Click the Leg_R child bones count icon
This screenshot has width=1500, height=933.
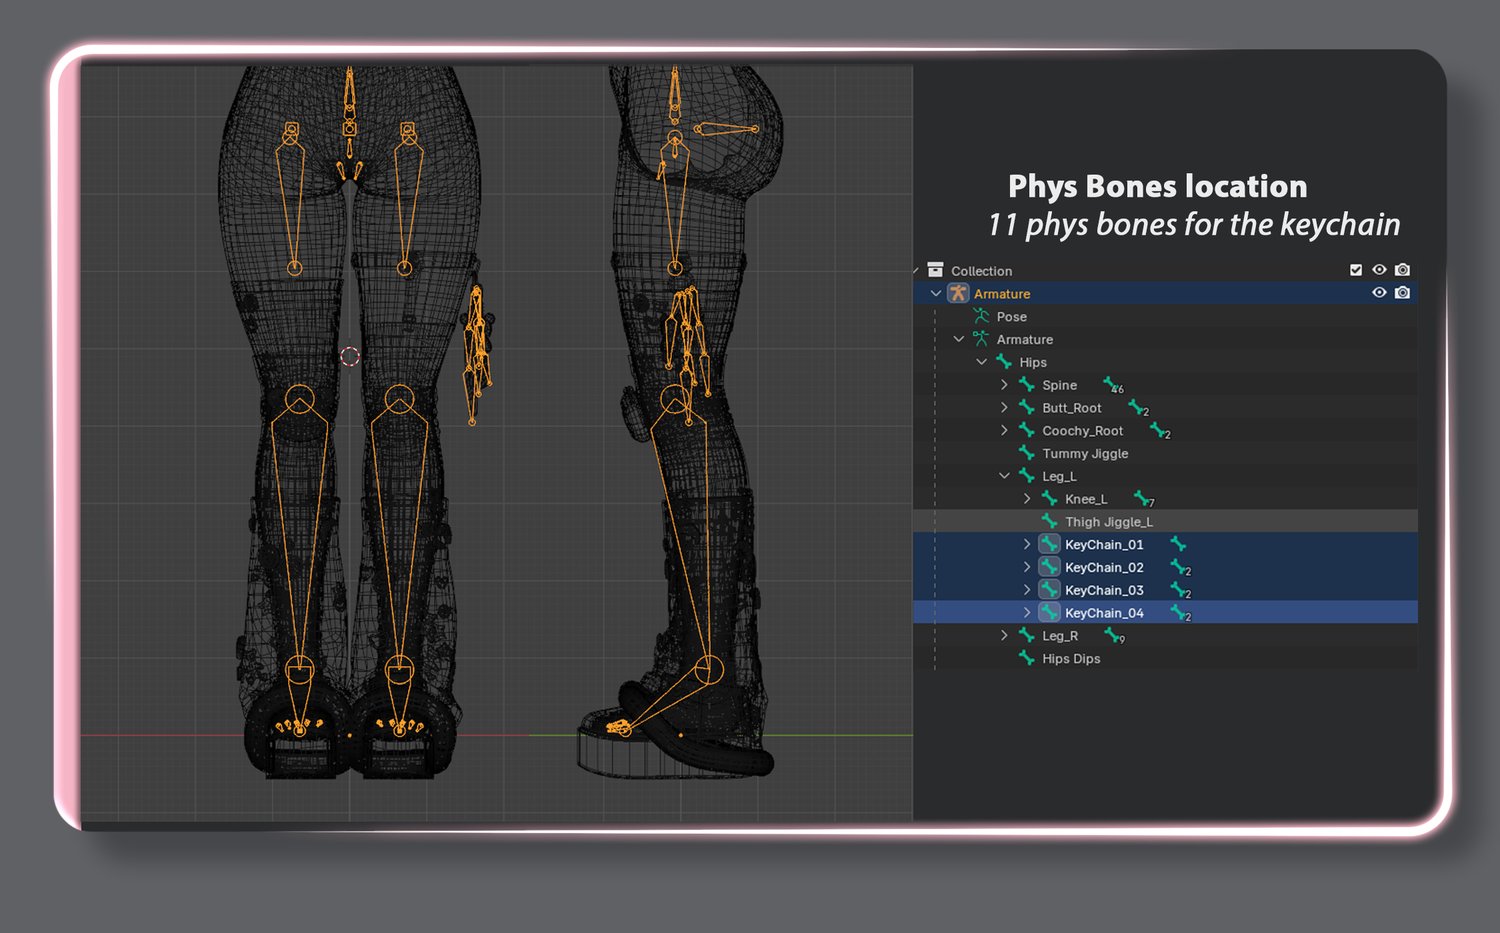(1114, 636)
